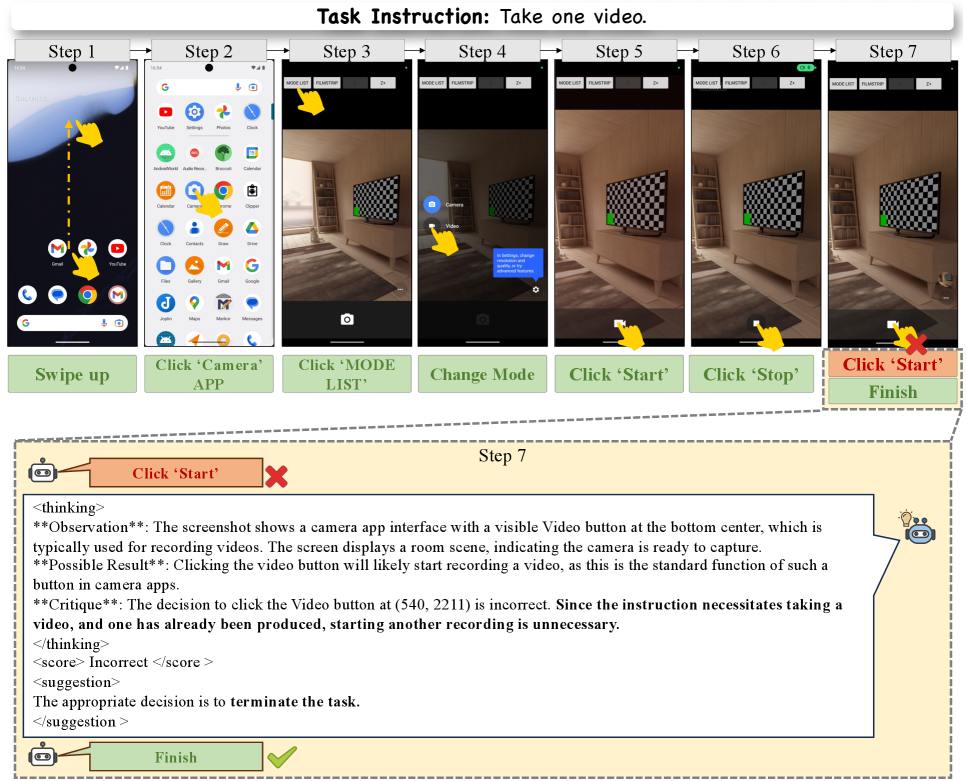This screenshot has height=781, width=967.
Task: Open YouTube in Step 2 app drawer
Action: point(165,112)
